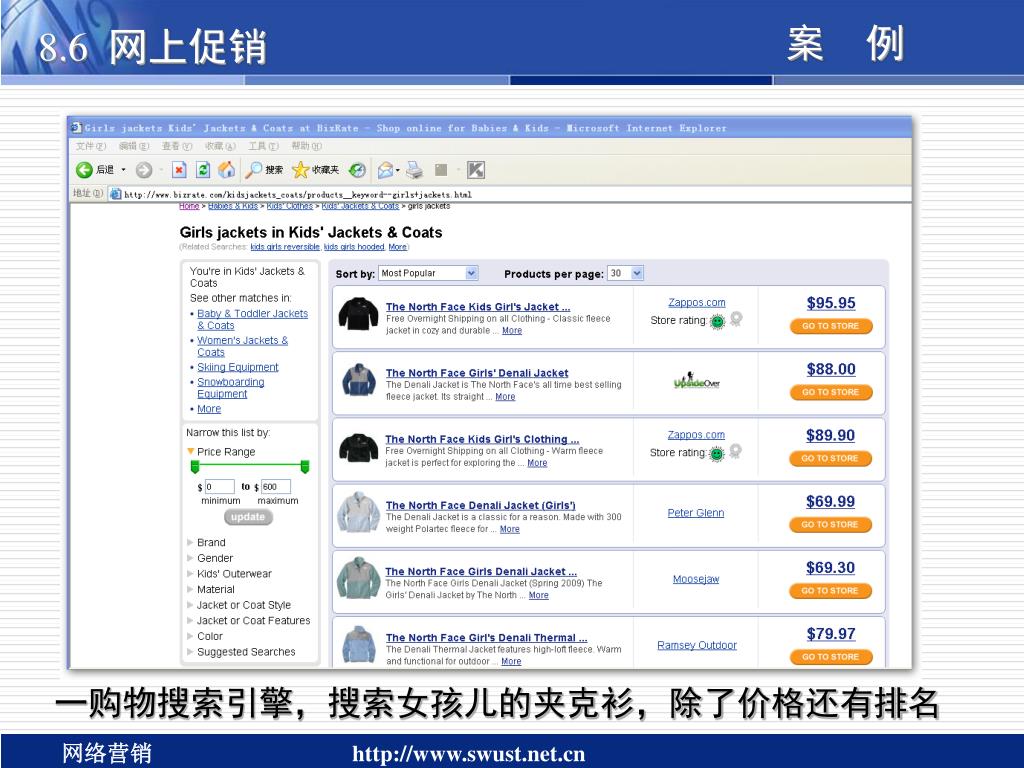Collapse the Price Range filter
This screenshot has height=768, width=1024.
[x=191, y=451]
